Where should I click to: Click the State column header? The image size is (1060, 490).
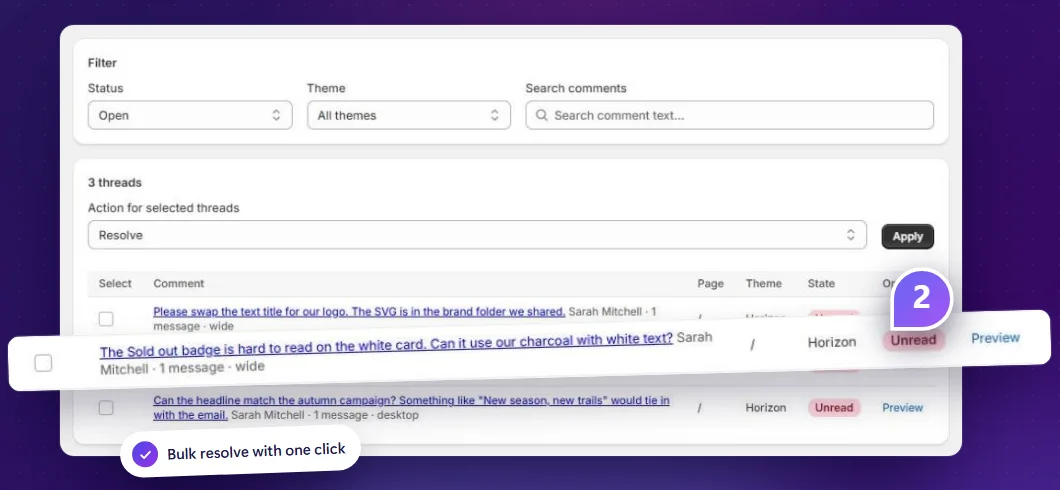[x=821, y=283]
